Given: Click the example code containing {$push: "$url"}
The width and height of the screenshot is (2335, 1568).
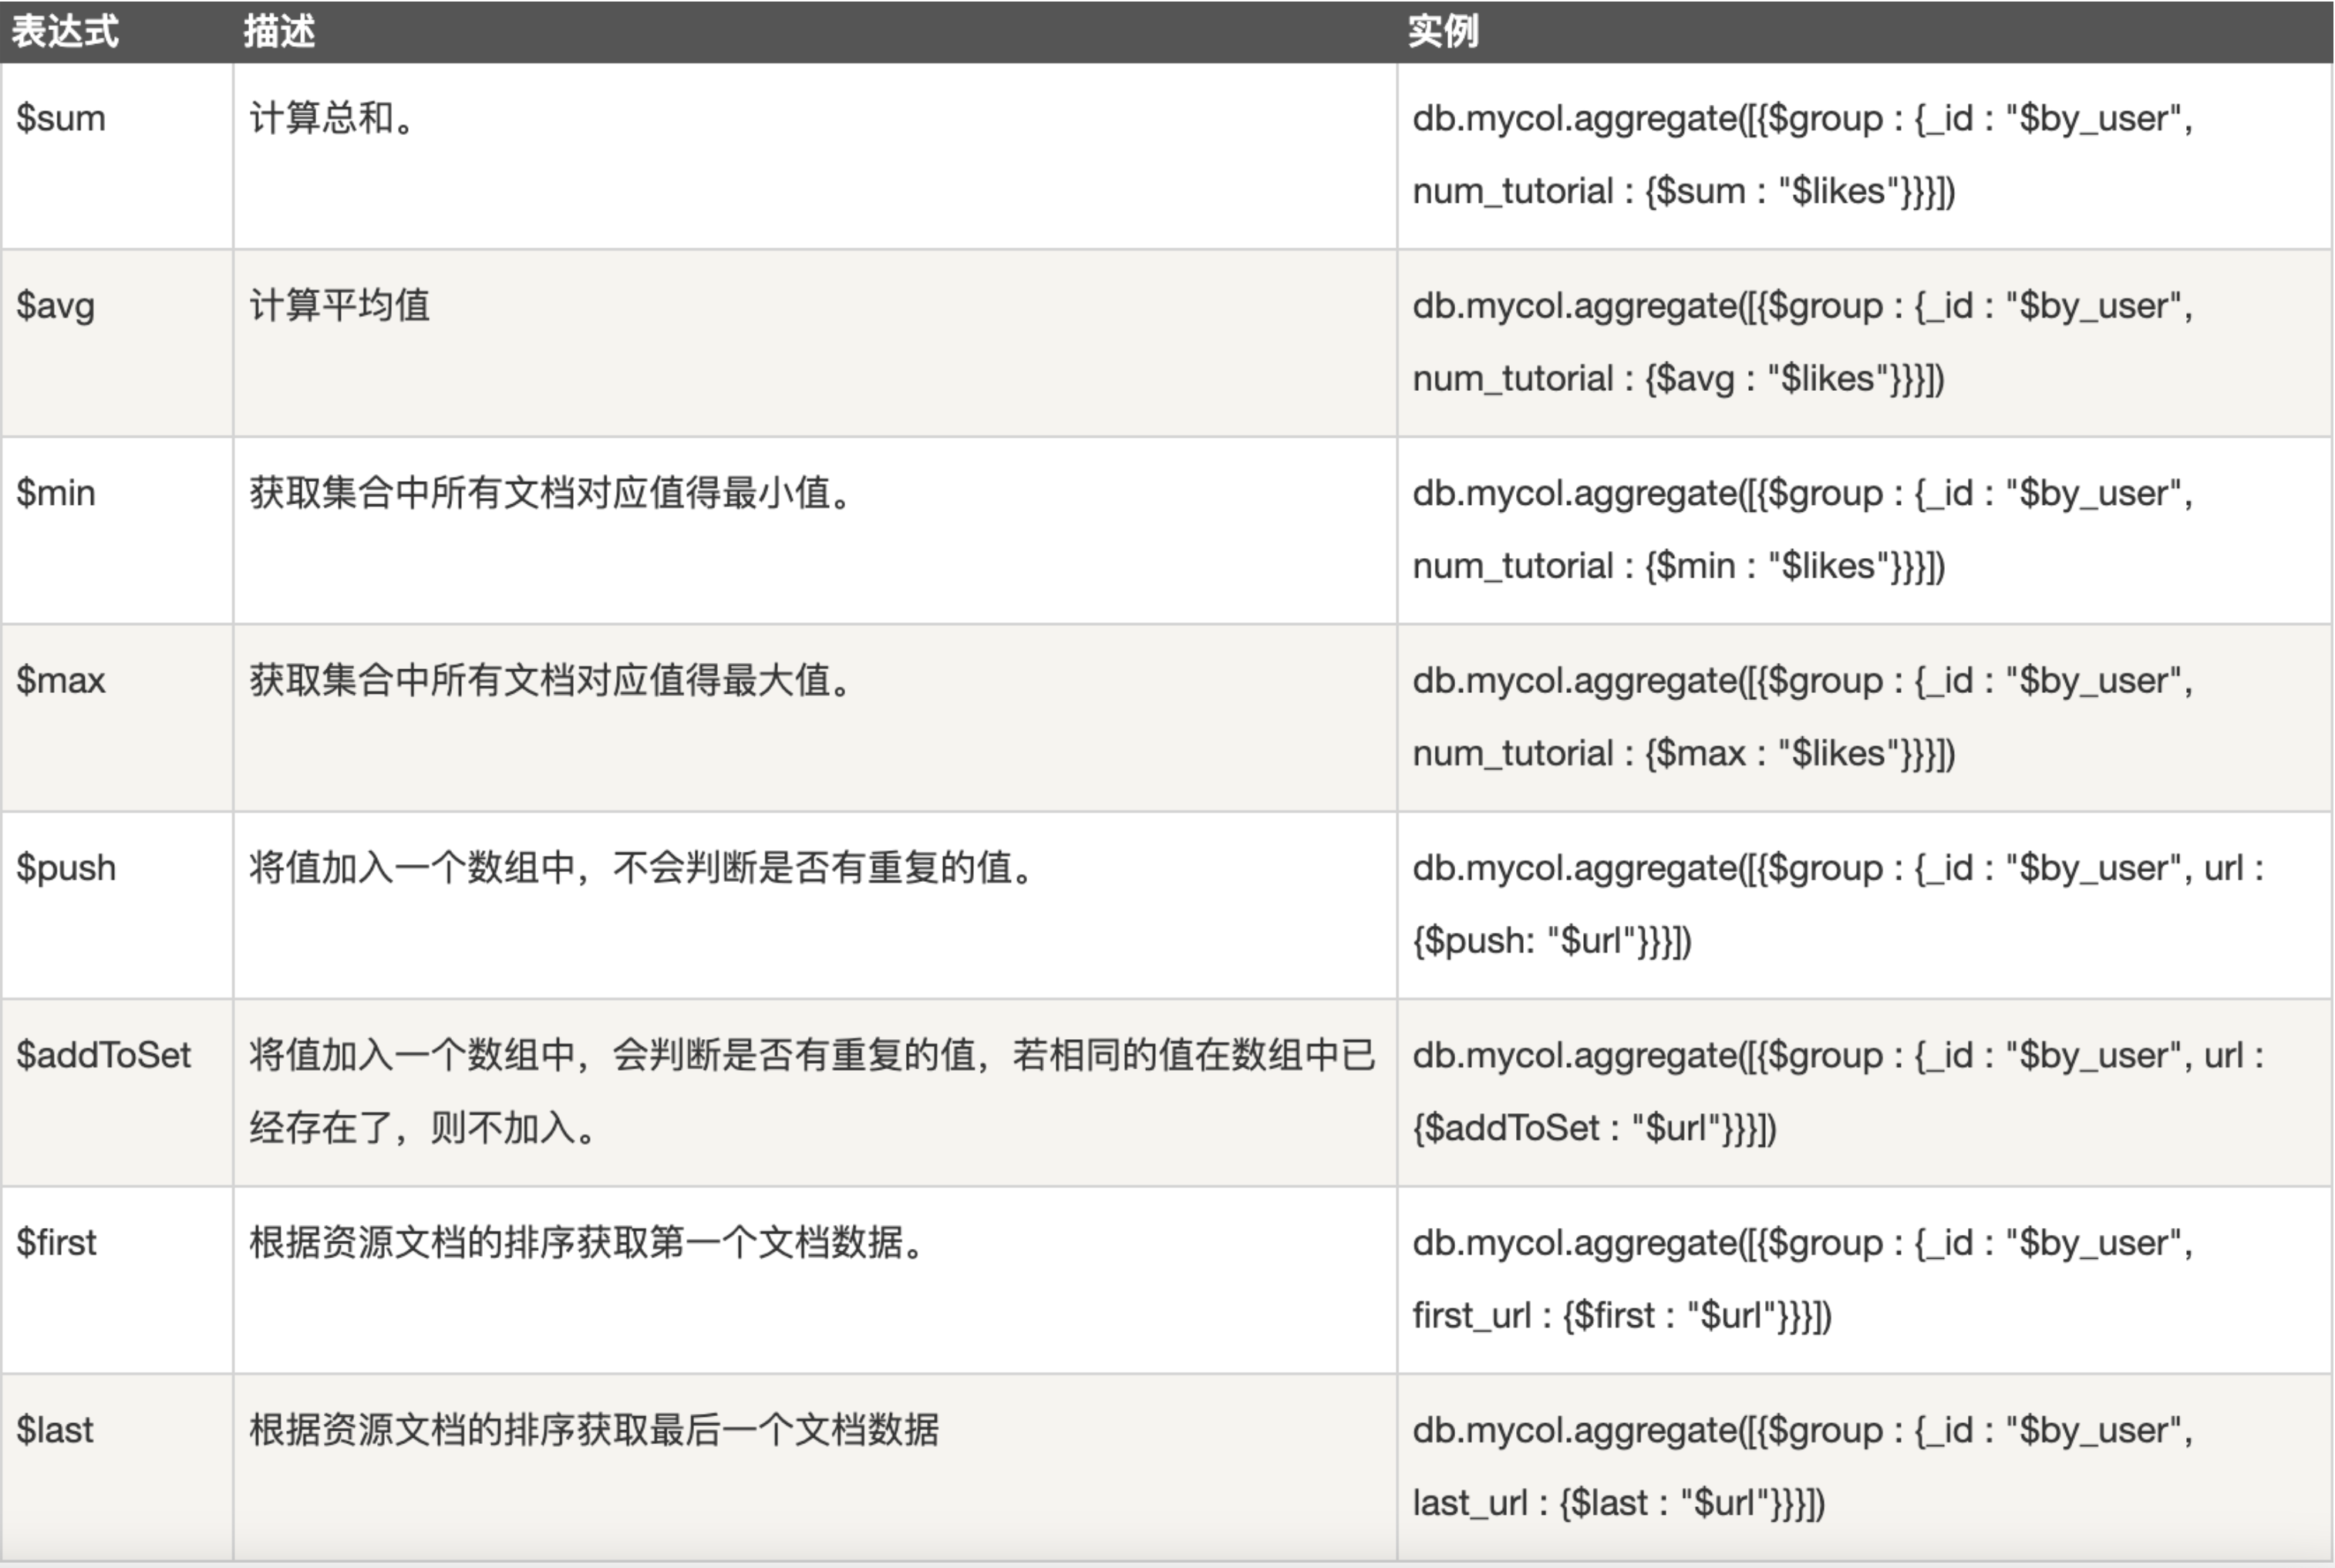Looking at the screenshot, I should (1838, 905).
